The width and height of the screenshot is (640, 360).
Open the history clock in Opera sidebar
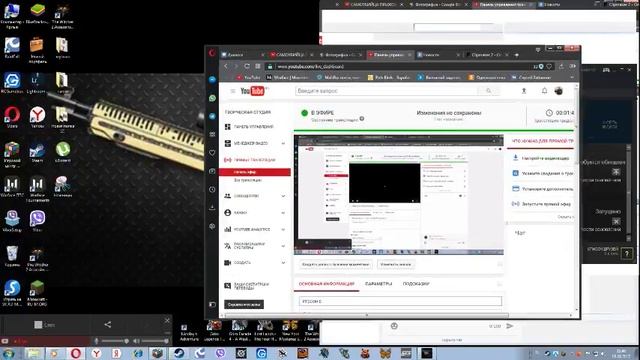click(212, 189)
